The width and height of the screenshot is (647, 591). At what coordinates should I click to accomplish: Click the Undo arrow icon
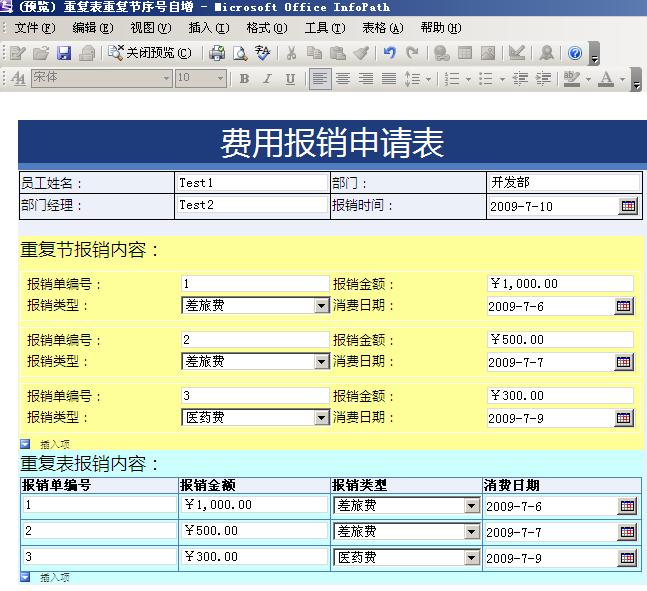[389, 53]
